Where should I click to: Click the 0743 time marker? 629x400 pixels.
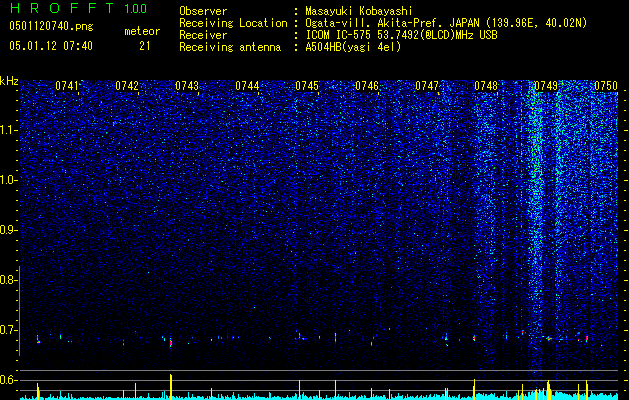(x=187, y=86)
